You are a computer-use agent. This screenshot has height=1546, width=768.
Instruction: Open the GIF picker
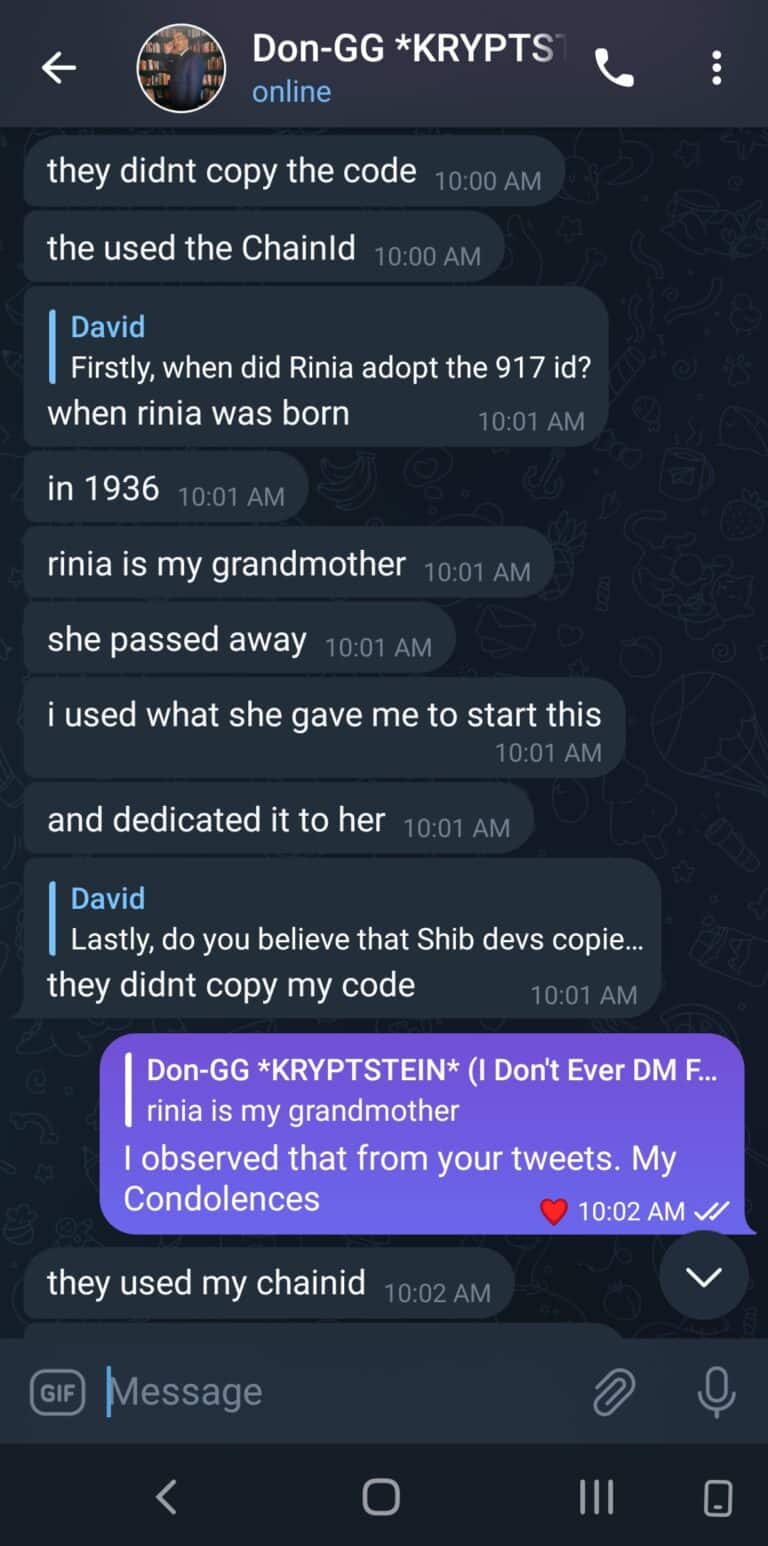coord(58,1392)
